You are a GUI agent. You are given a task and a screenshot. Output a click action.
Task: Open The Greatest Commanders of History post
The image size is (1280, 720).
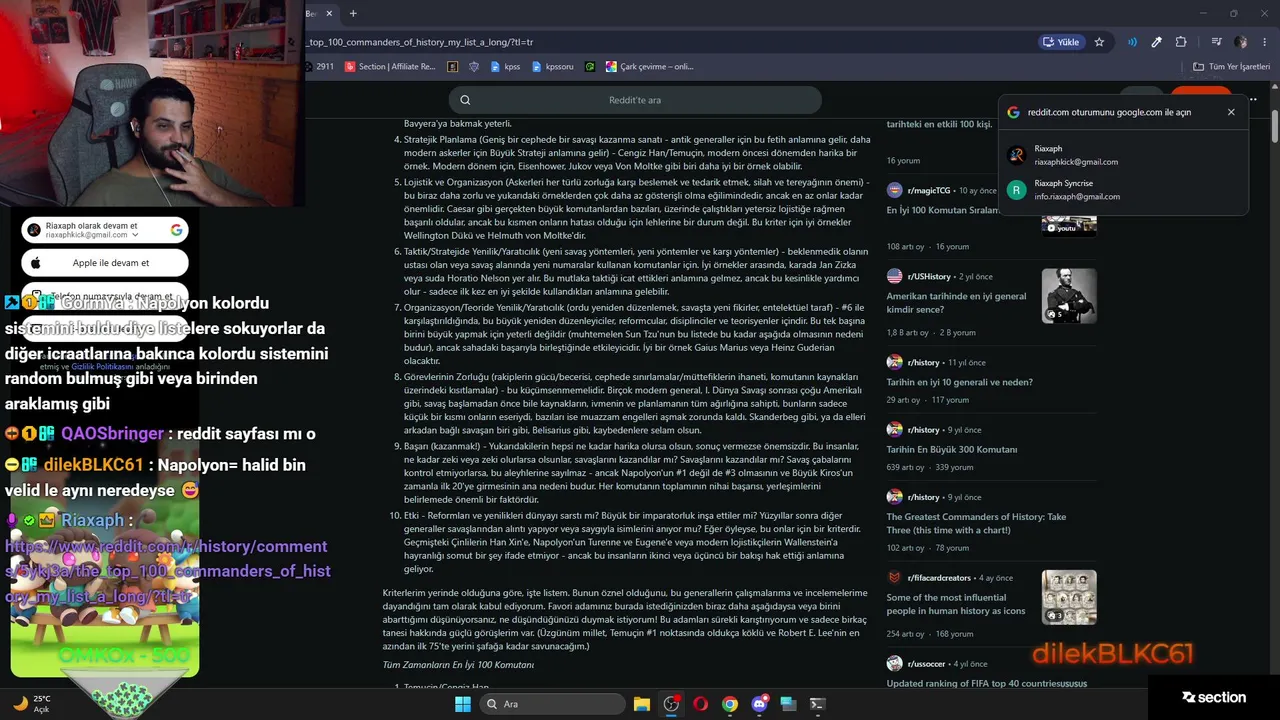[976, 524]
